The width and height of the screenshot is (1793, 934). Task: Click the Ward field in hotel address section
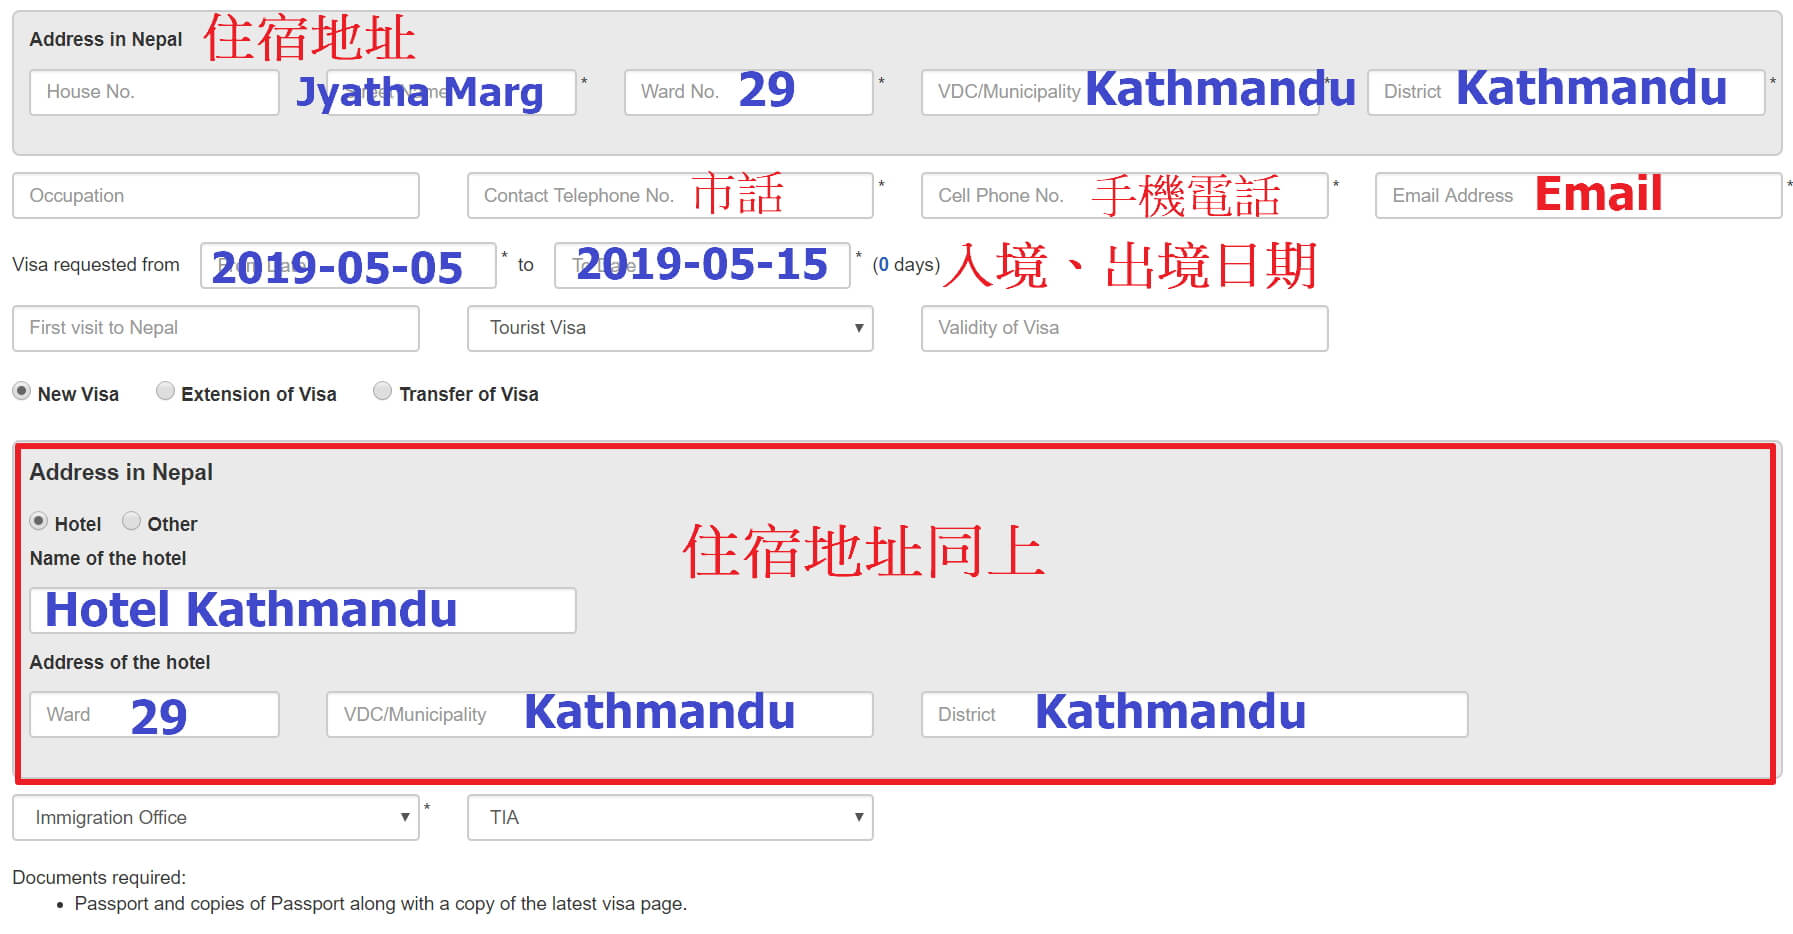click(x=153, y=714)
